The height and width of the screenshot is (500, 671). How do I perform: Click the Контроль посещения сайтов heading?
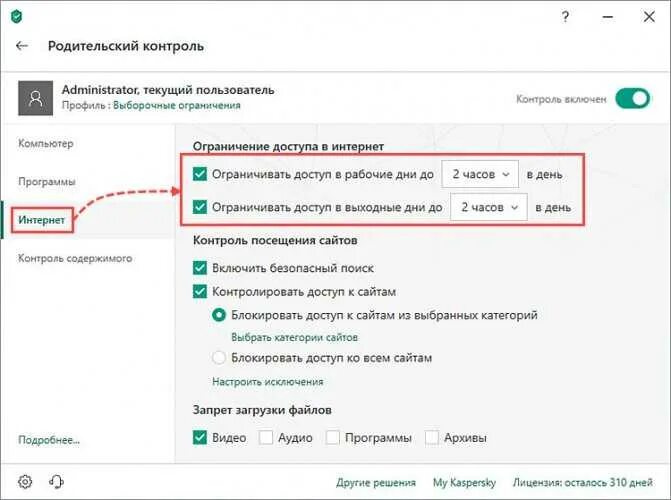(x=275, y=240)
